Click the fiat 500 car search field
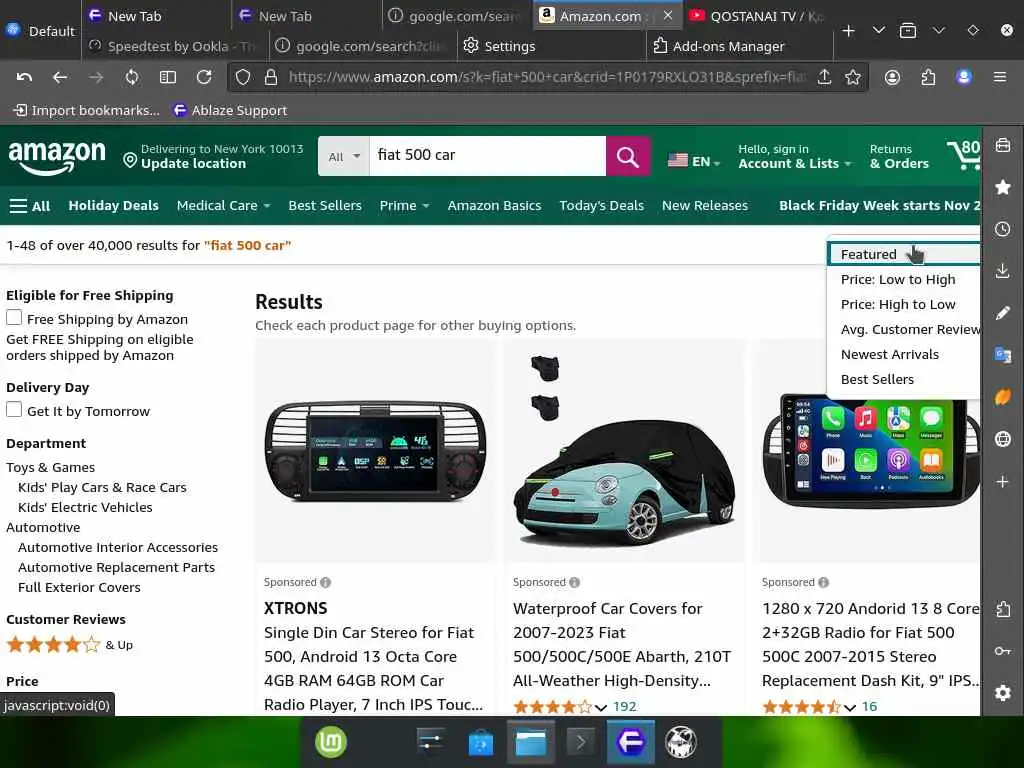The height and width of the screenshot is (768, 1024). 488,156
